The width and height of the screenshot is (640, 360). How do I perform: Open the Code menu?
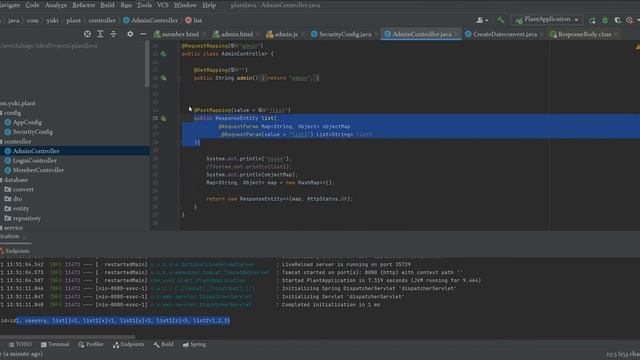pyautogui.click(x=32, y=5)
